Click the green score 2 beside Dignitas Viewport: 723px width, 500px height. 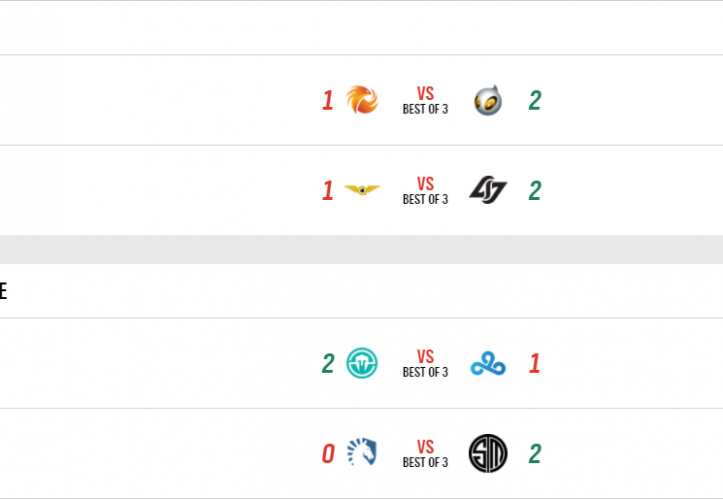[535, 100]
